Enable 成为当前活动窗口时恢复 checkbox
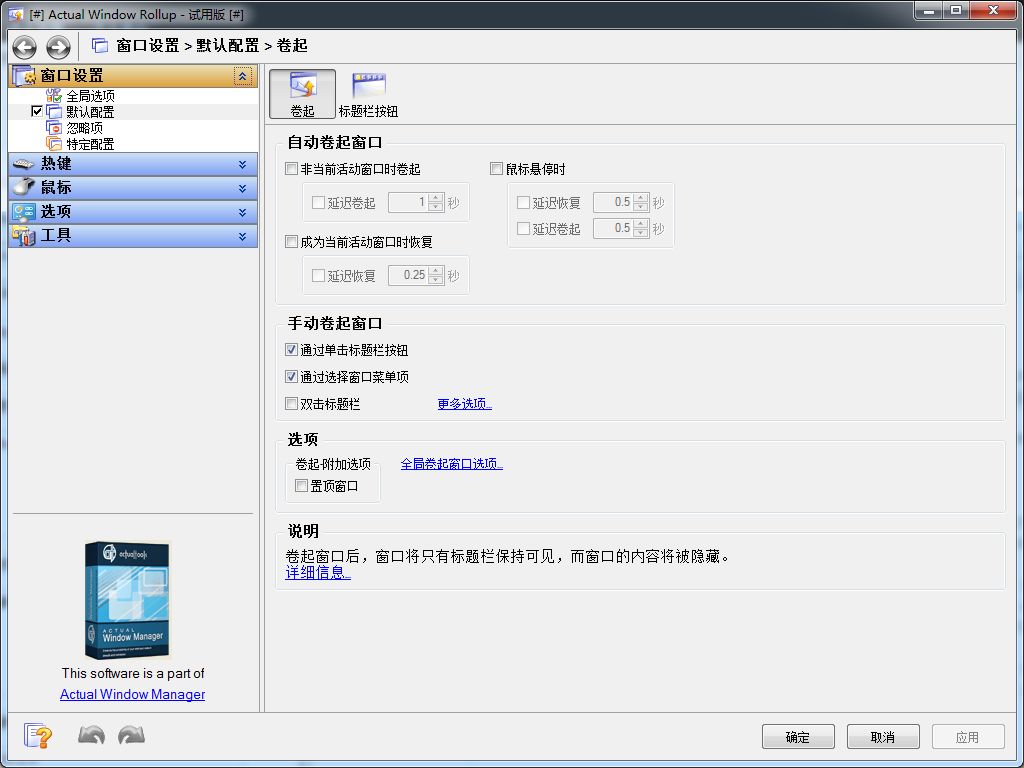 (292, 242)
